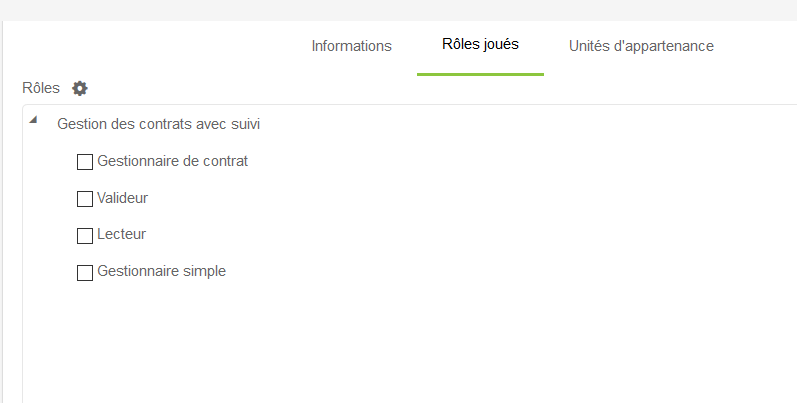Open the Rôles settings gear icon
This screenshot has width=797, height=403.
80,88
